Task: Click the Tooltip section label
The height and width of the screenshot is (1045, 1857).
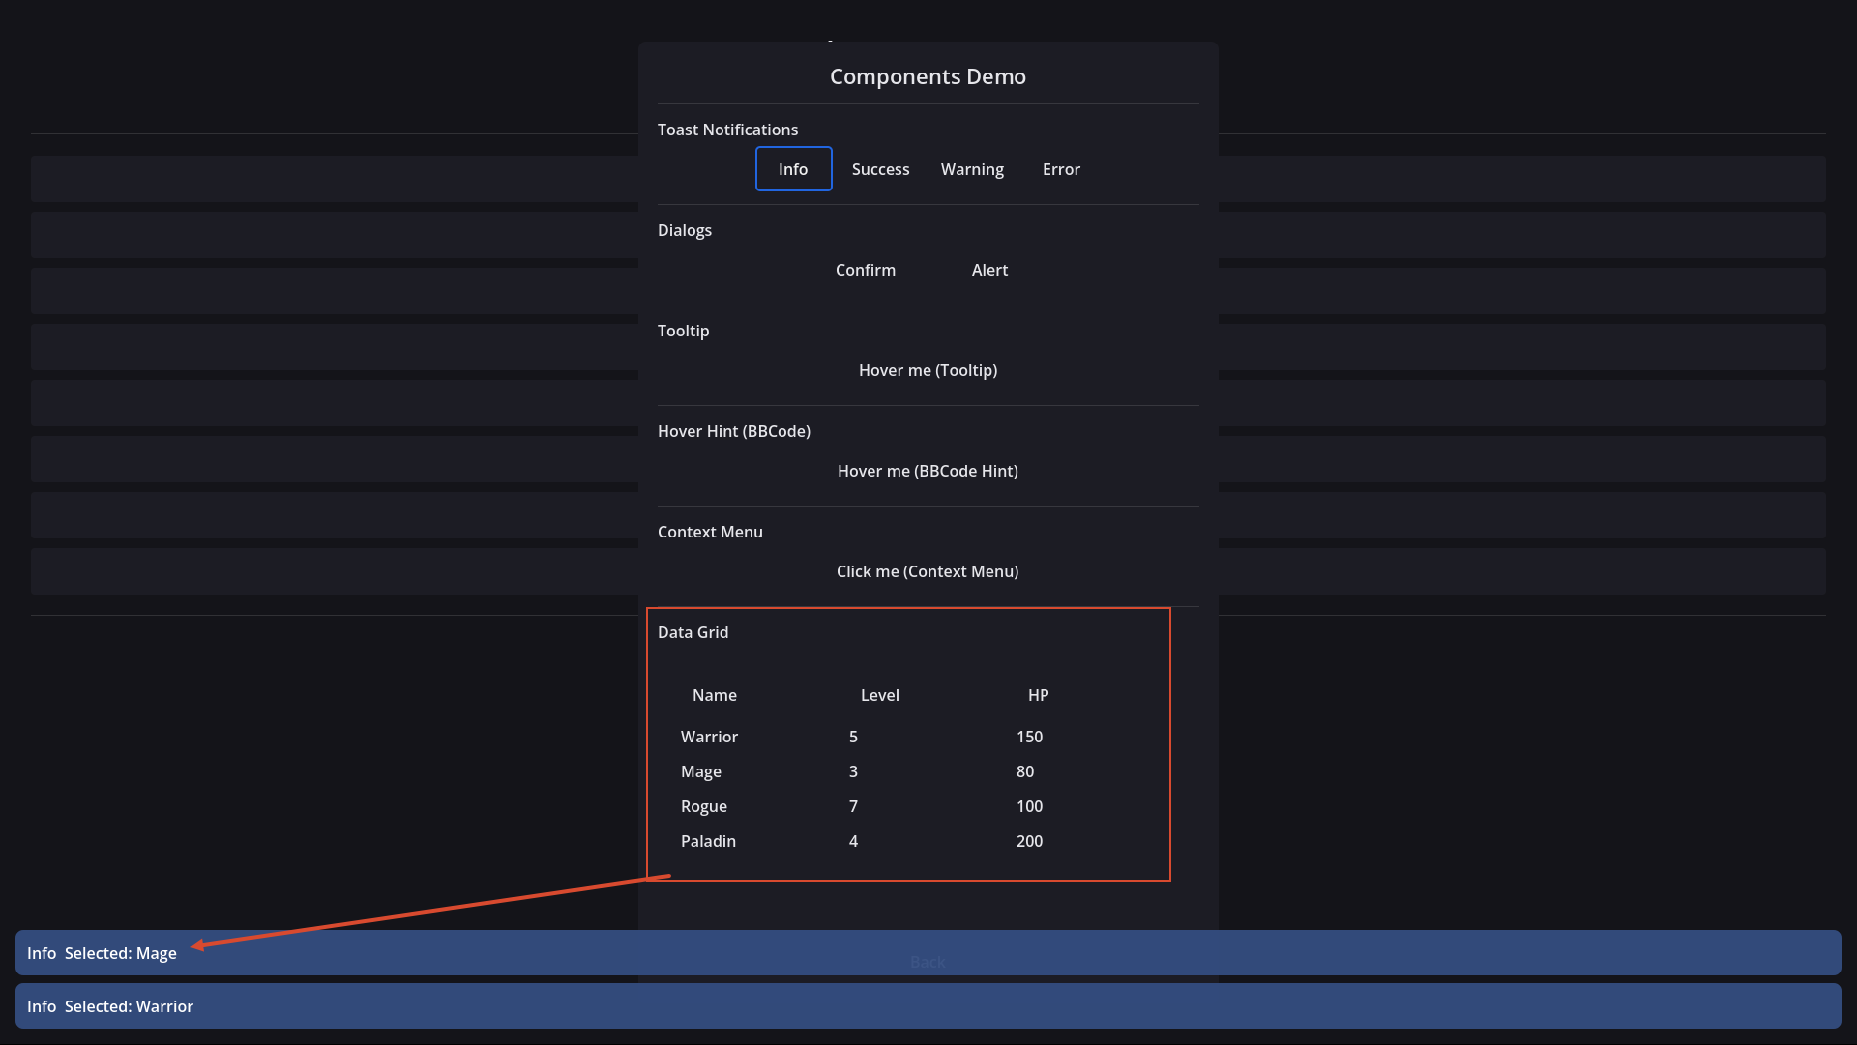Action: [x=683, y=330]
